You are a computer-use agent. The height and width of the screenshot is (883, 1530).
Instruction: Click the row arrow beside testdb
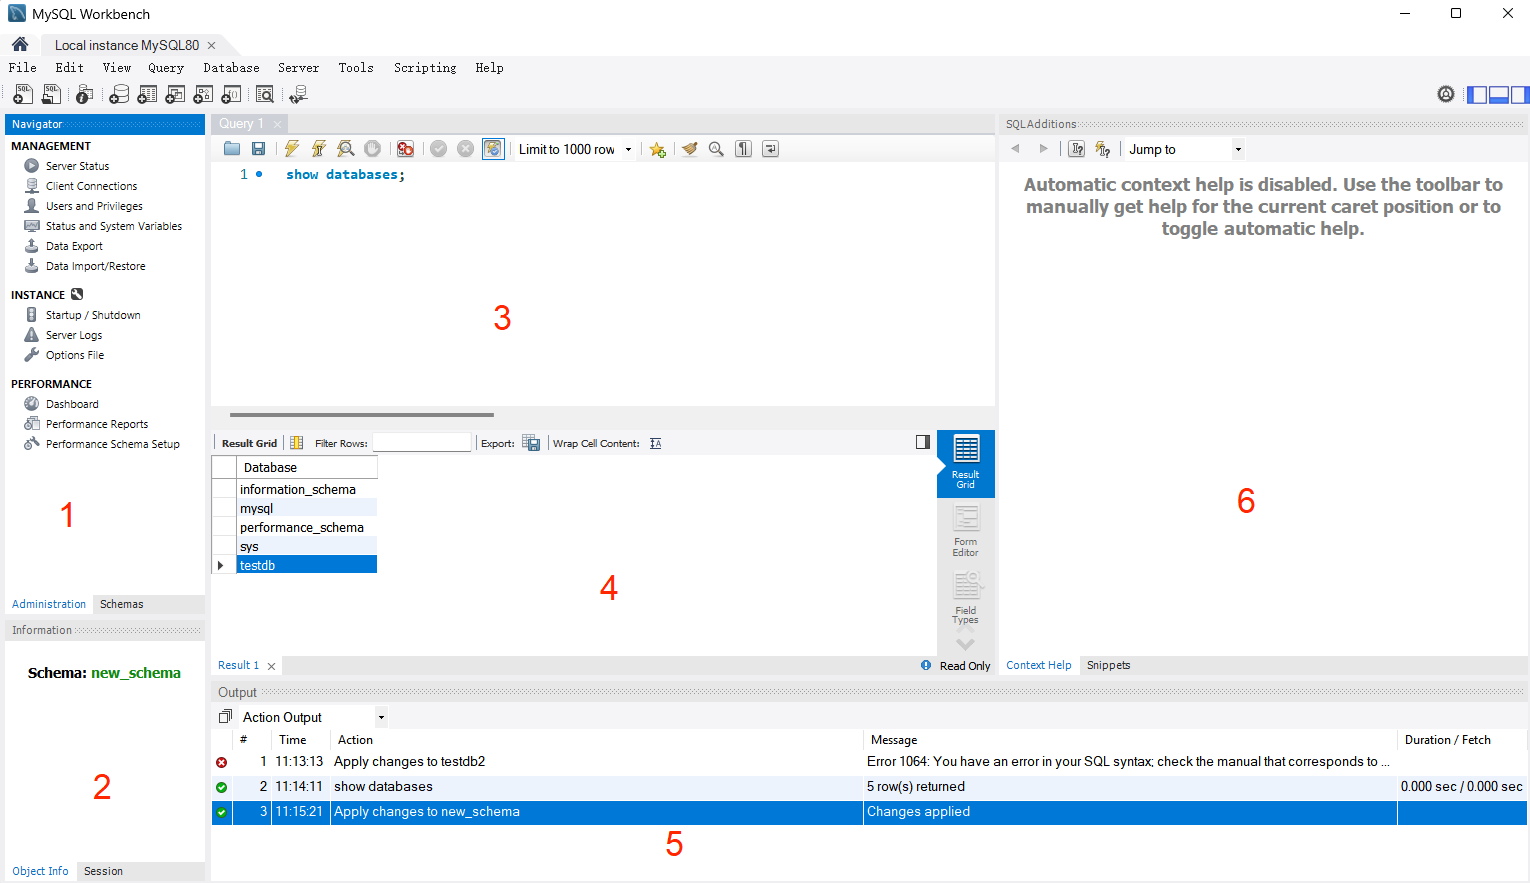click(221, 565)
